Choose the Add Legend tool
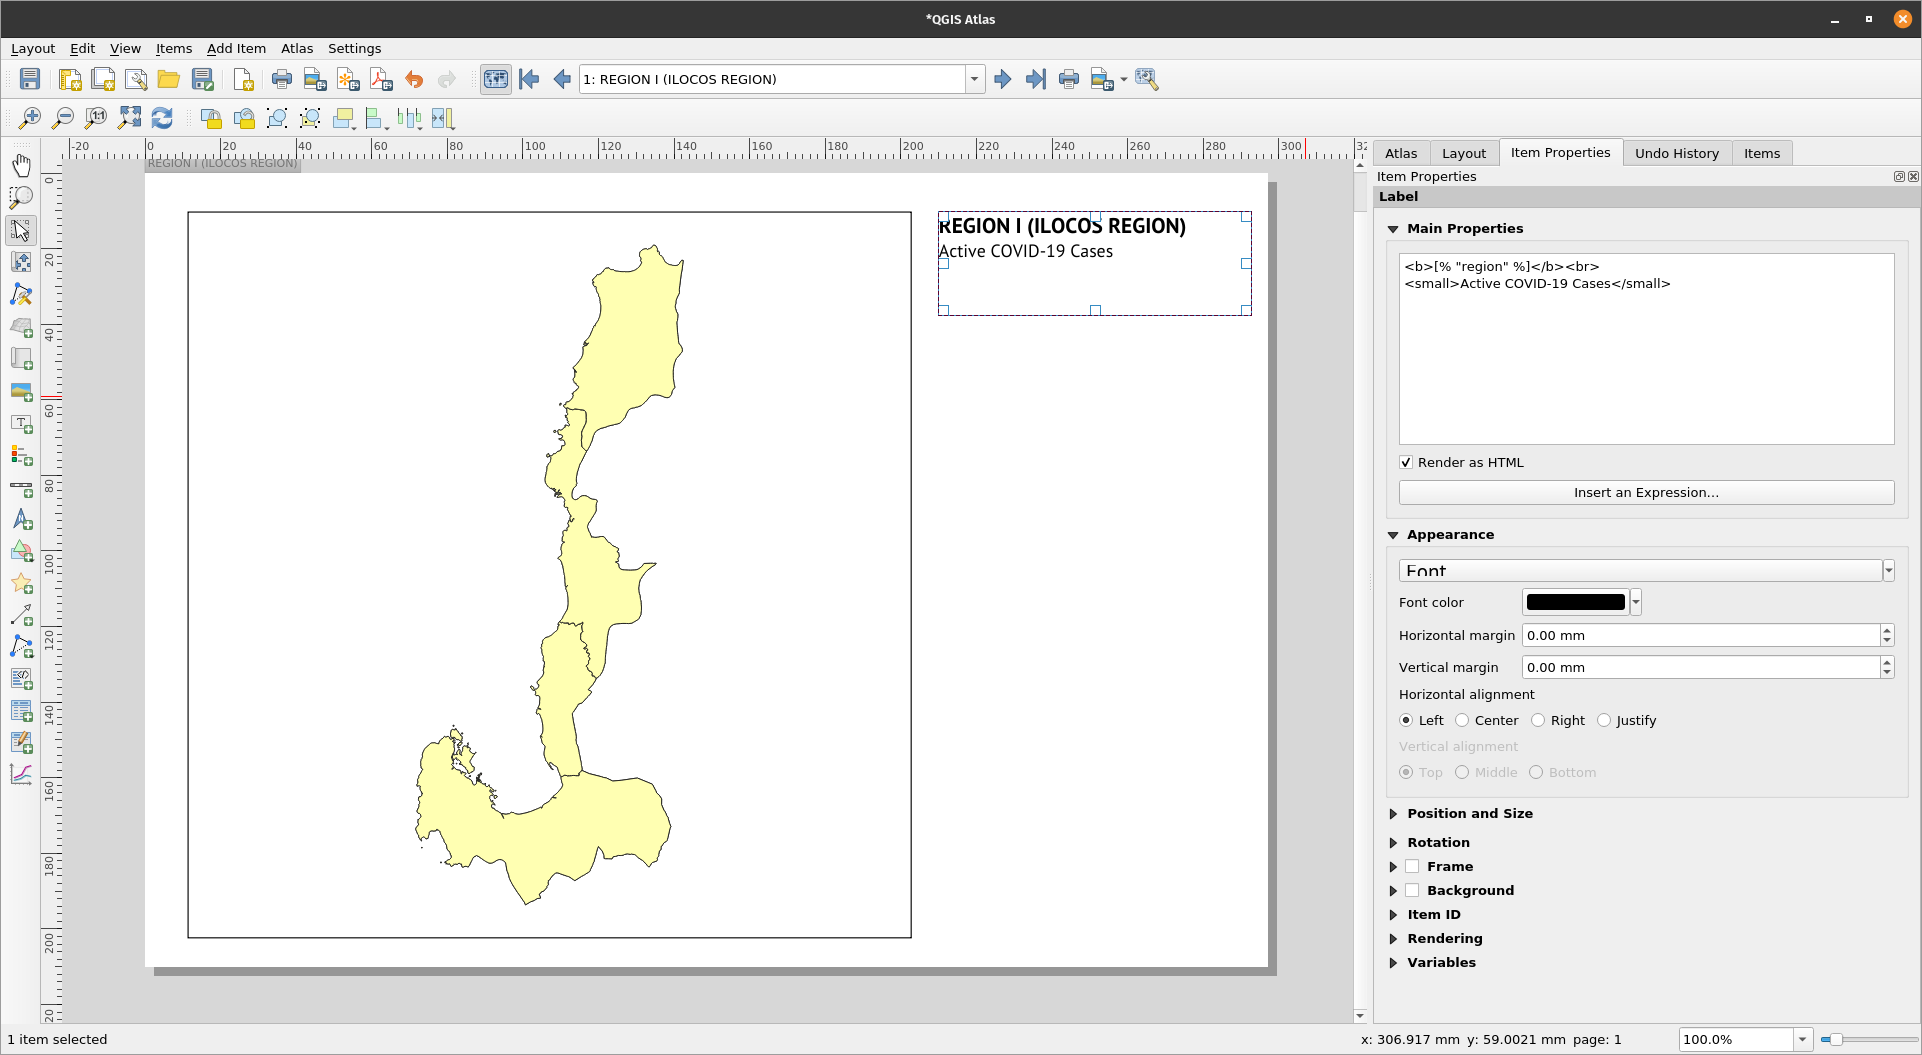1922x1055 pixels. [21, 456]
